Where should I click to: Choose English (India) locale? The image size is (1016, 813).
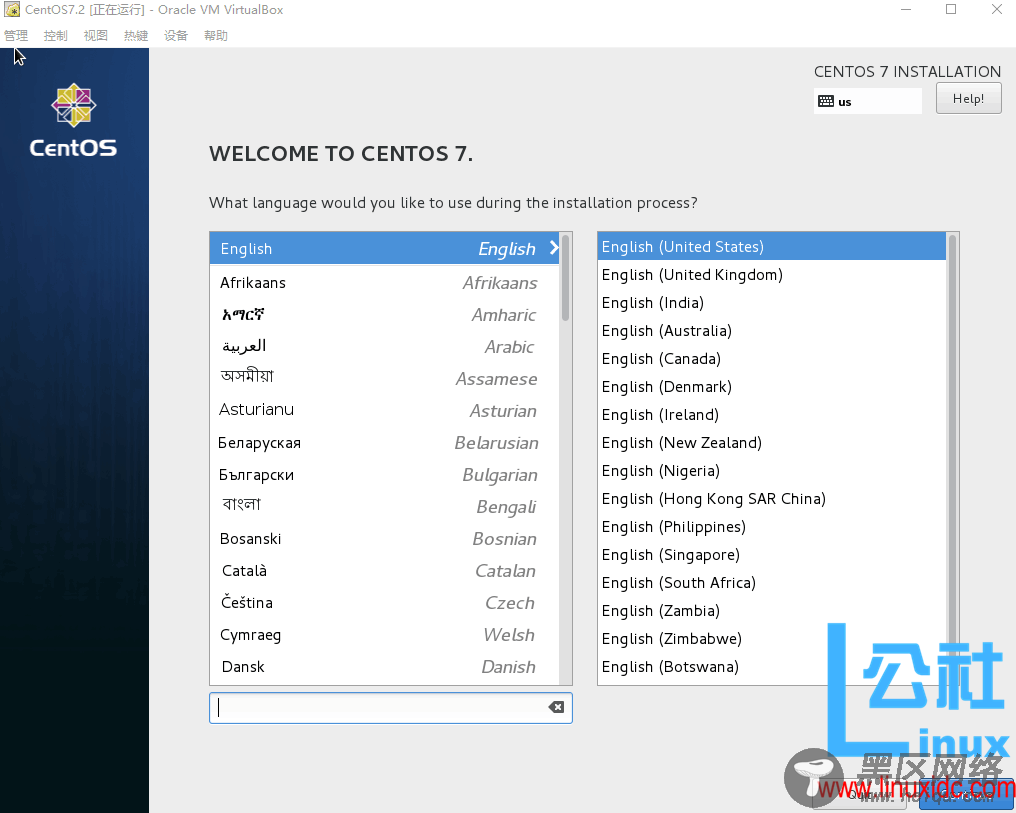point(772,303)
